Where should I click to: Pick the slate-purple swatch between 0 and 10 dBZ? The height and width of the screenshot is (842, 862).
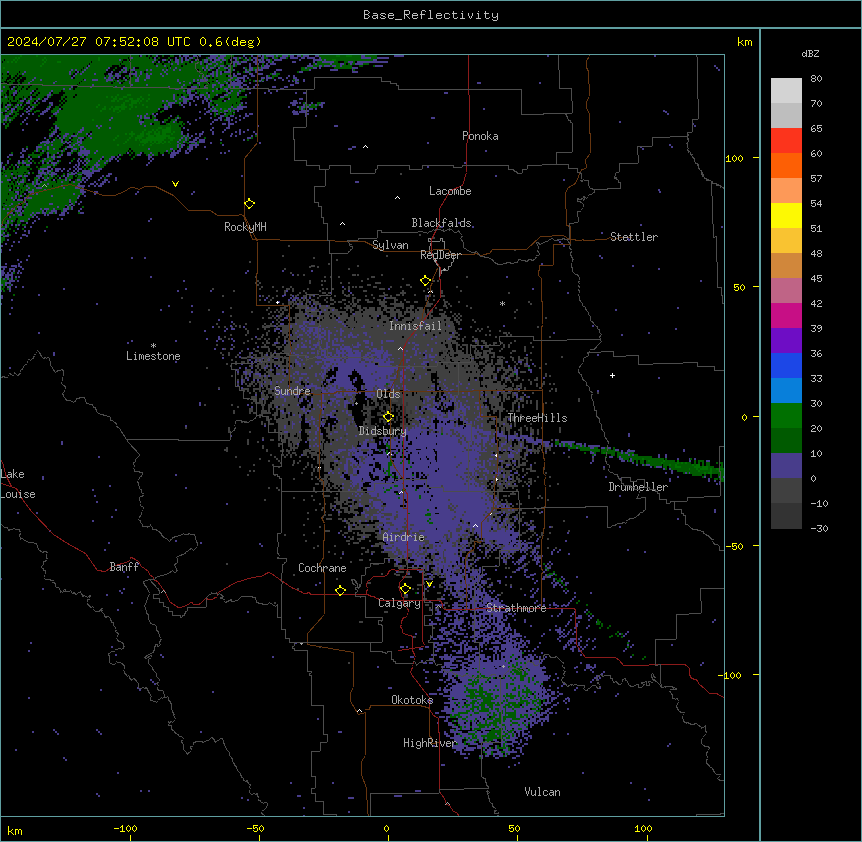point(786,466)
